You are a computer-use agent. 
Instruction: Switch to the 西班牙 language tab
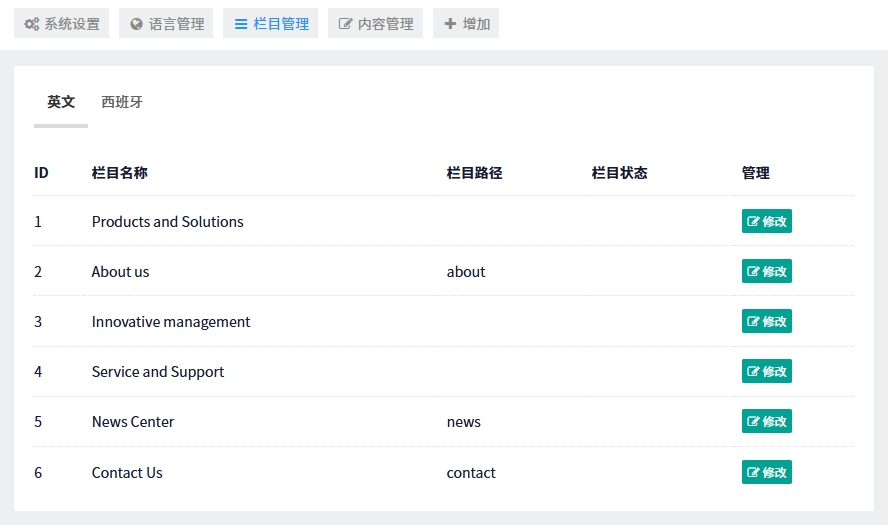coord(122,102)
